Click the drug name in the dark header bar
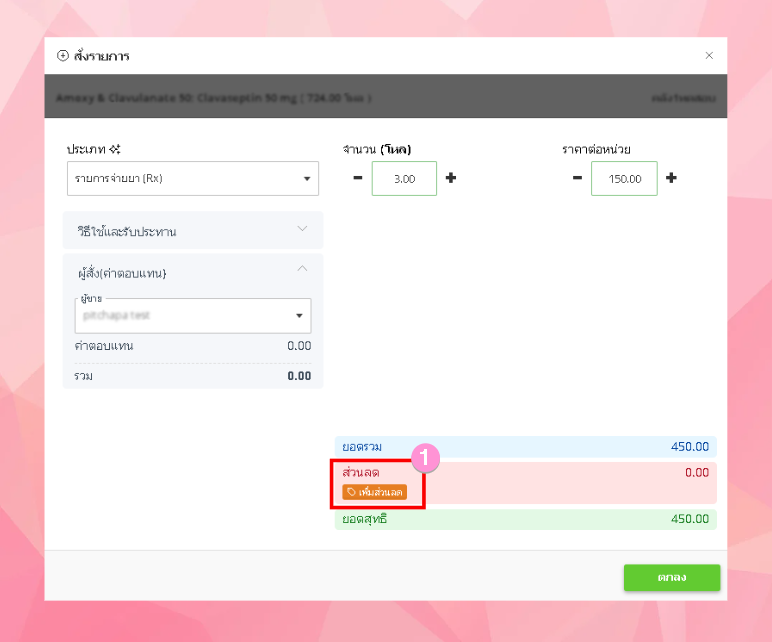This screenshot has height=642, width=772. point(213,98)
